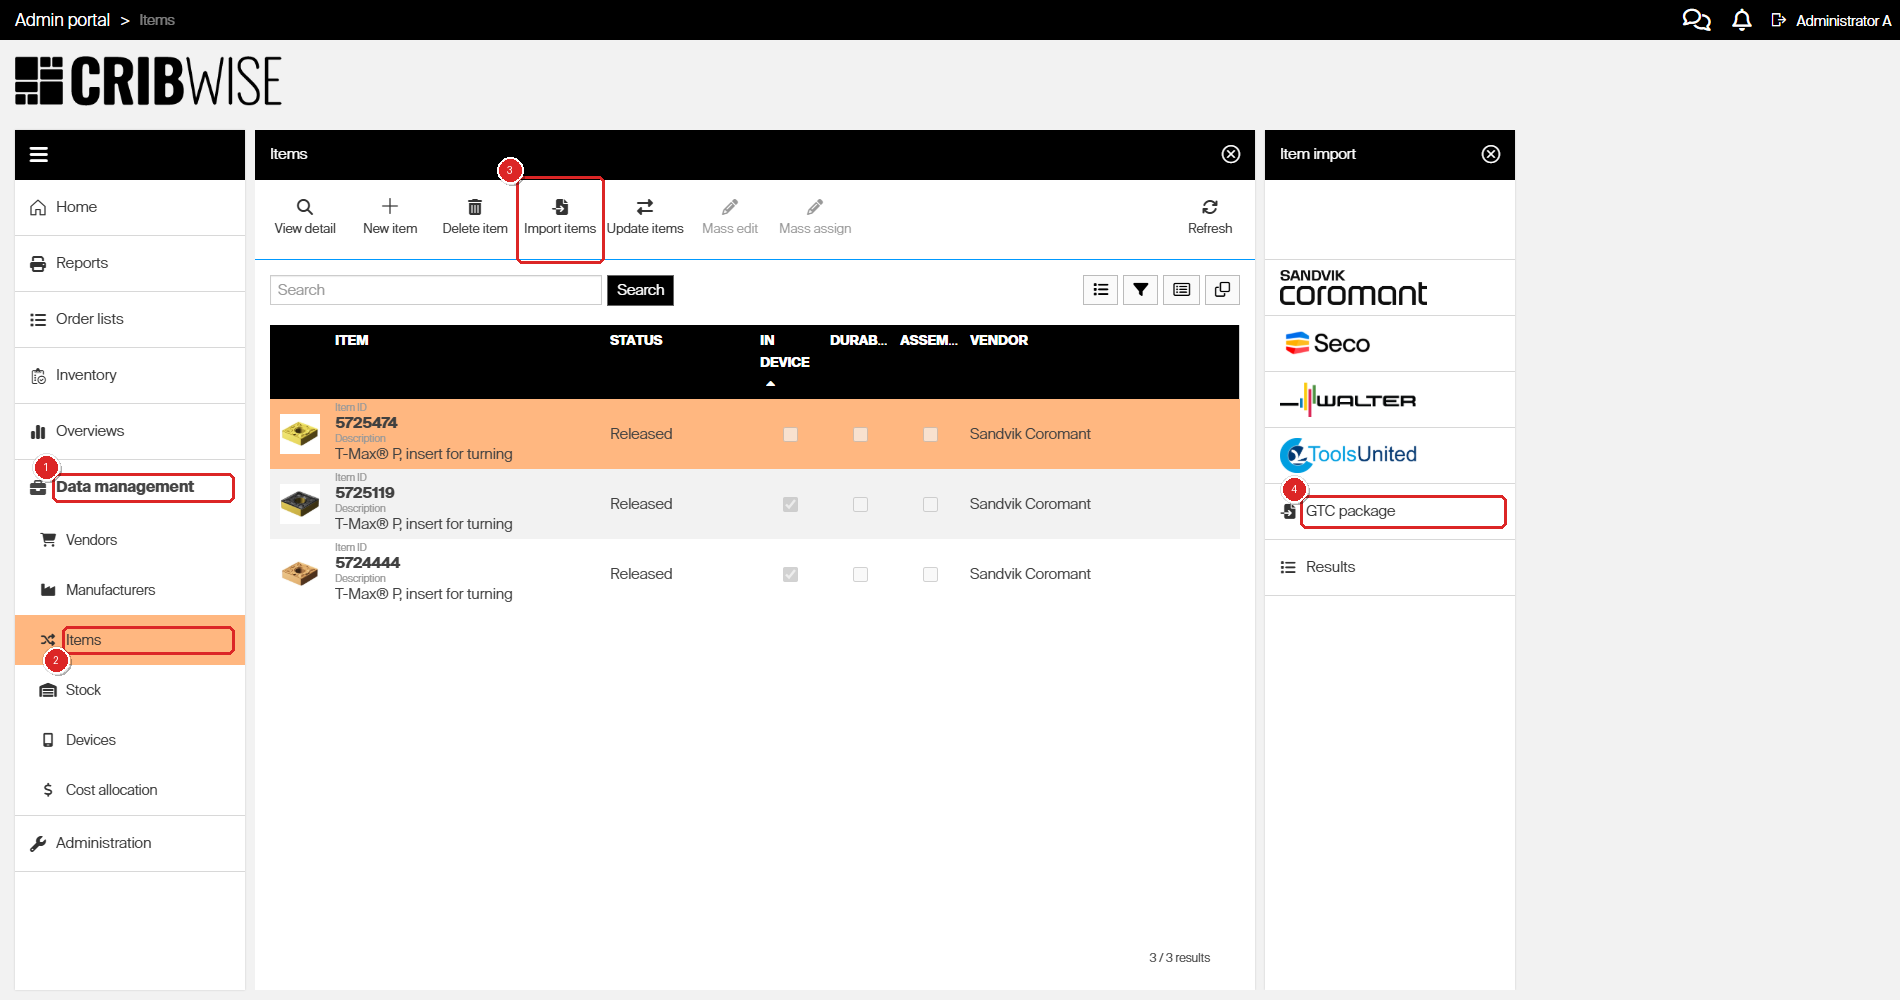Click the Mass assign tool
The width and height of the screenshot is (1900, 1000).
[815, 216]
